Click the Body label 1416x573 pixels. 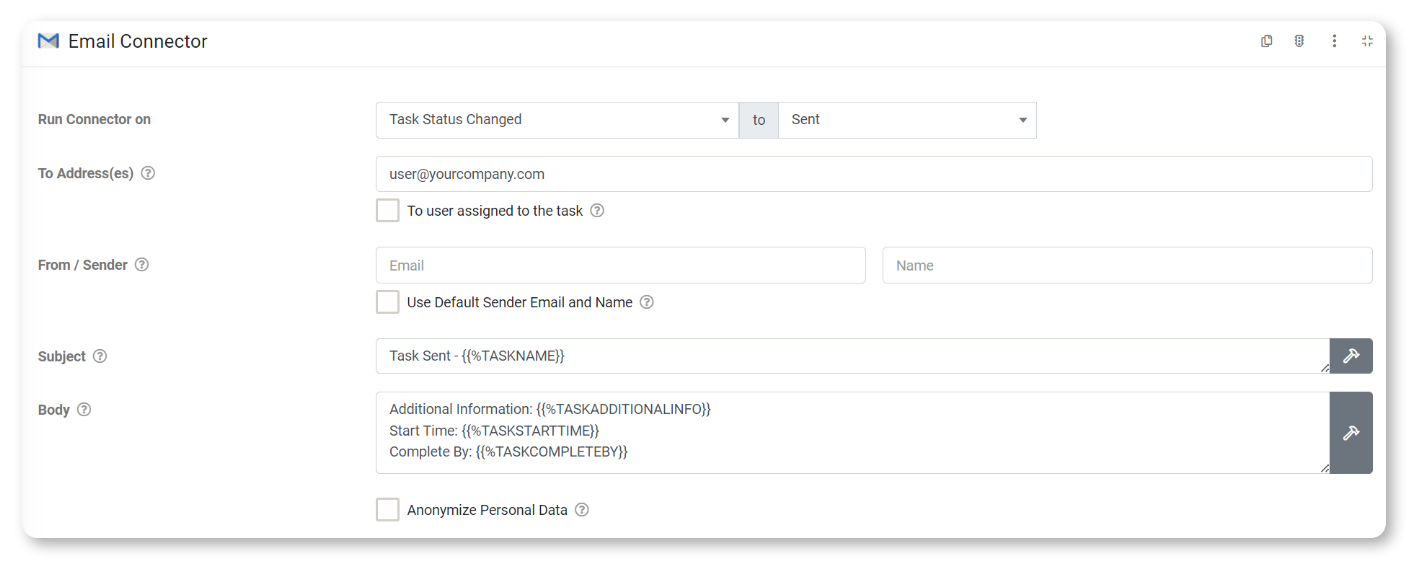point(54,410)
